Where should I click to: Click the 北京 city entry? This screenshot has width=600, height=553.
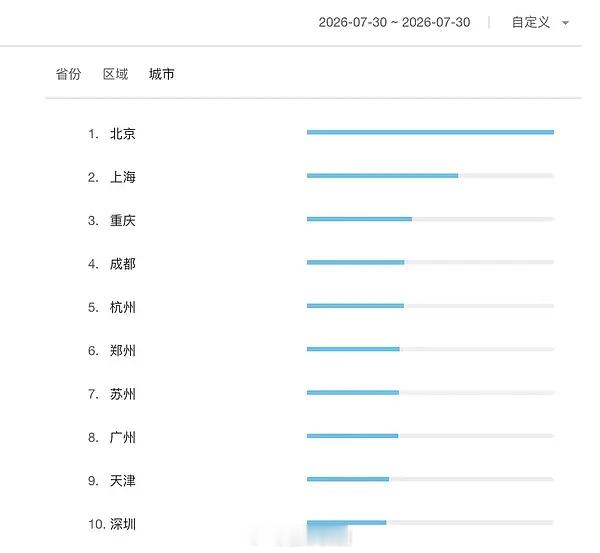[123, 134]
